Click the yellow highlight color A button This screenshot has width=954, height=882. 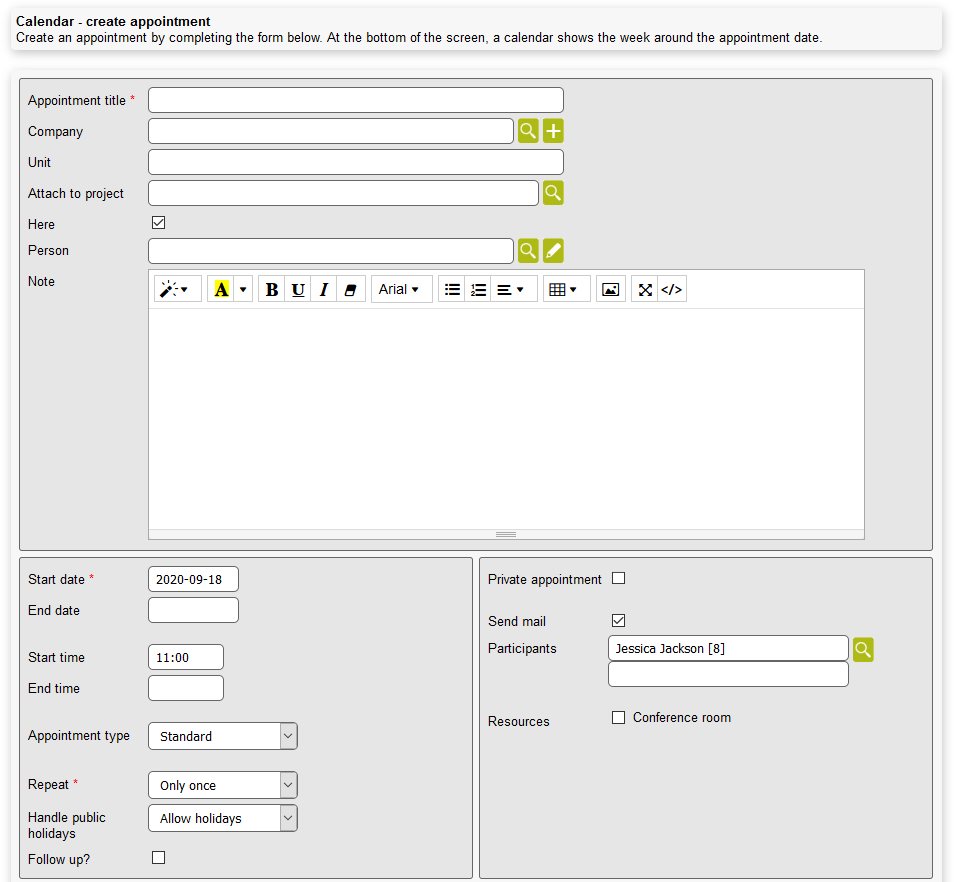(x=221, y=289)
